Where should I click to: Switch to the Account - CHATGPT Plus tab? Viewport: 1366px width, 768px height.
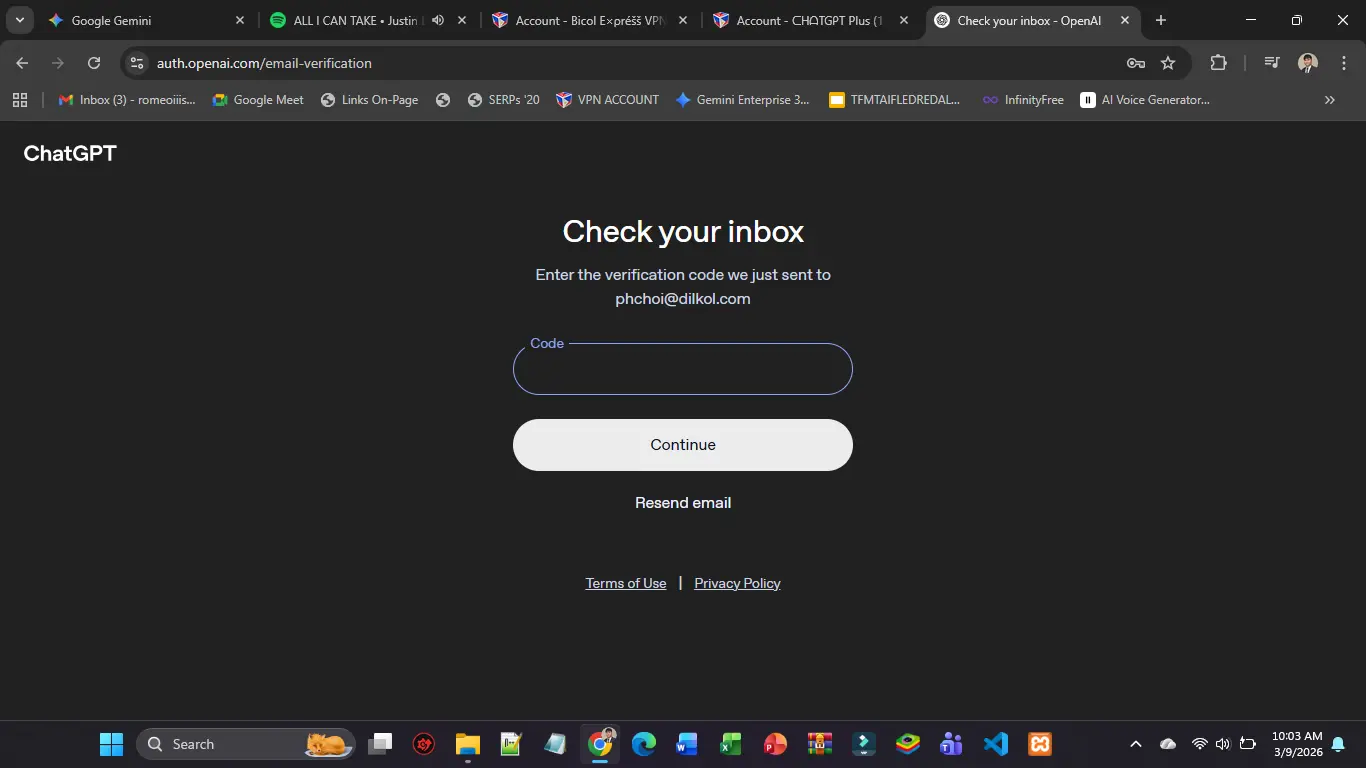(x=809, y=20)
